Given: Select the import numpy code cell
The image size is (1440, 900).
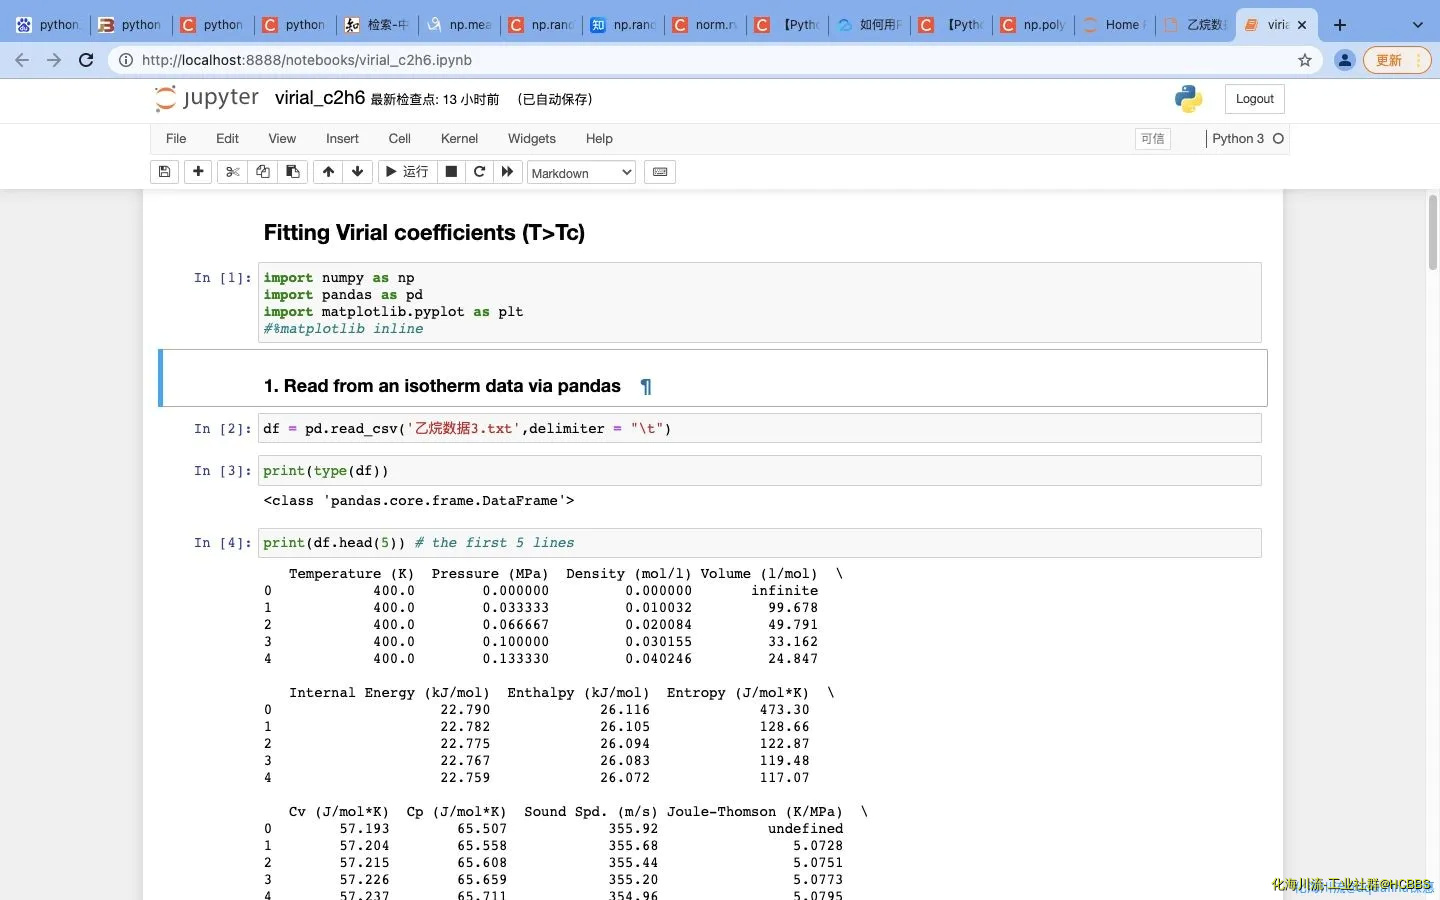Looking at the screenshot, I should point(759,303).
